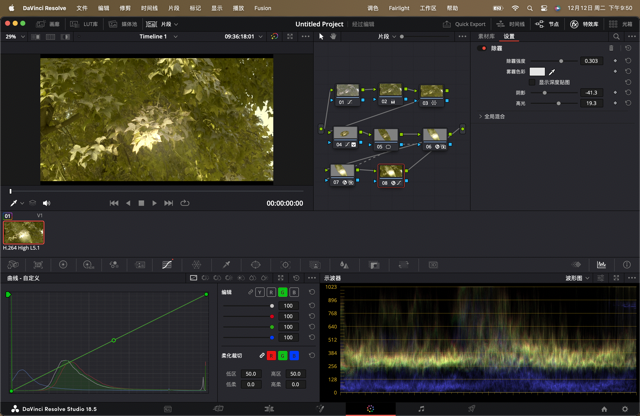Click the haze color eyedropper icon
Viewport: 640px width, 416px height.
coord(551,72)
